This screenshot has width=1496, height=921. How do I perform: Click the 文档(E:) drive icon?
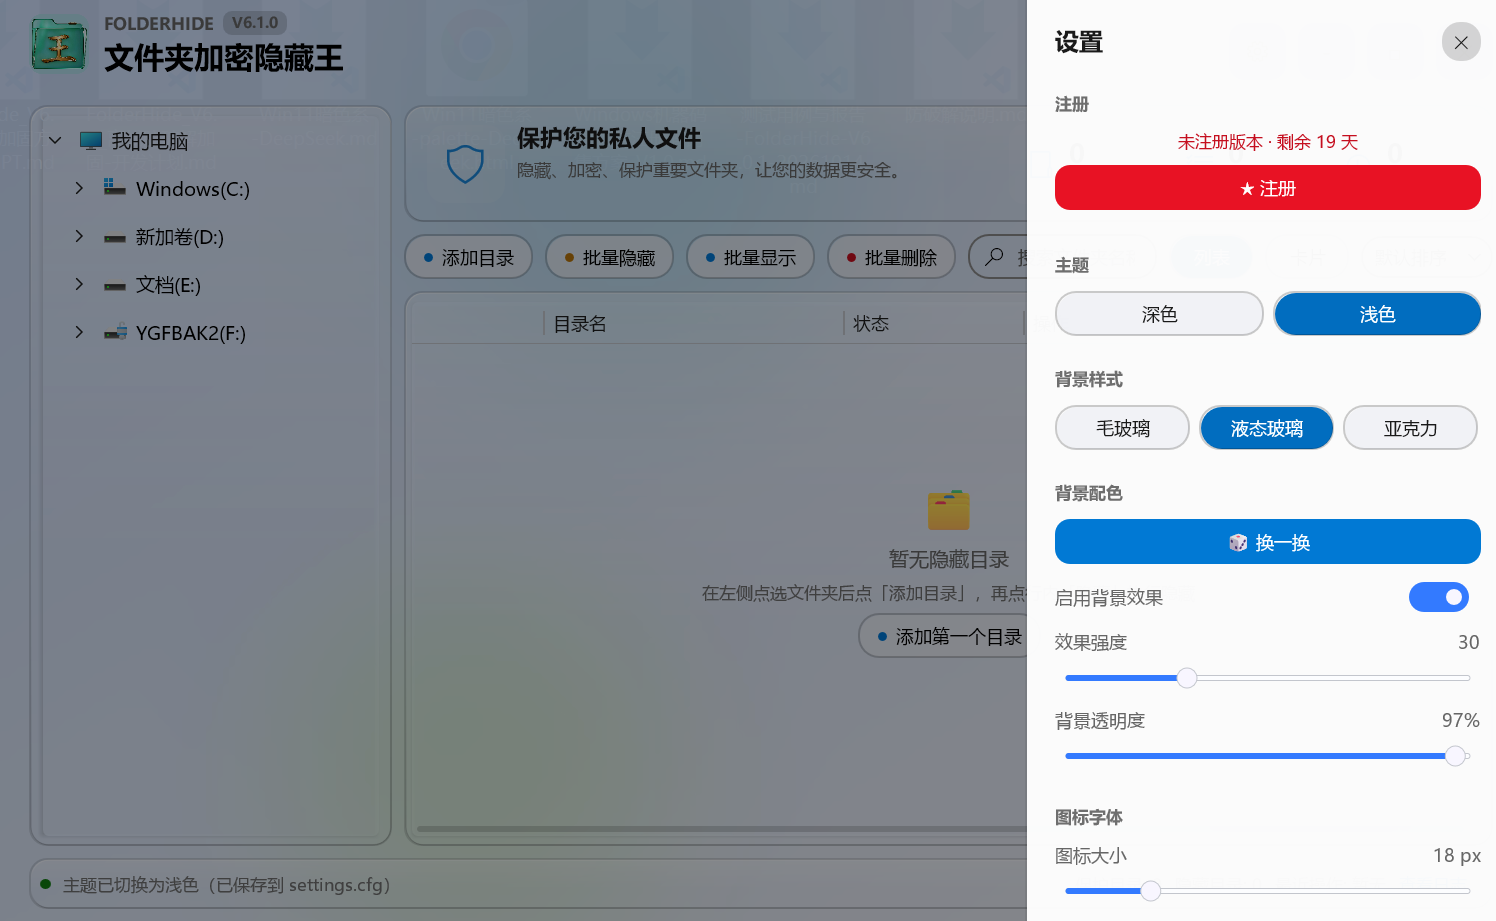click(x=115, y=286)
